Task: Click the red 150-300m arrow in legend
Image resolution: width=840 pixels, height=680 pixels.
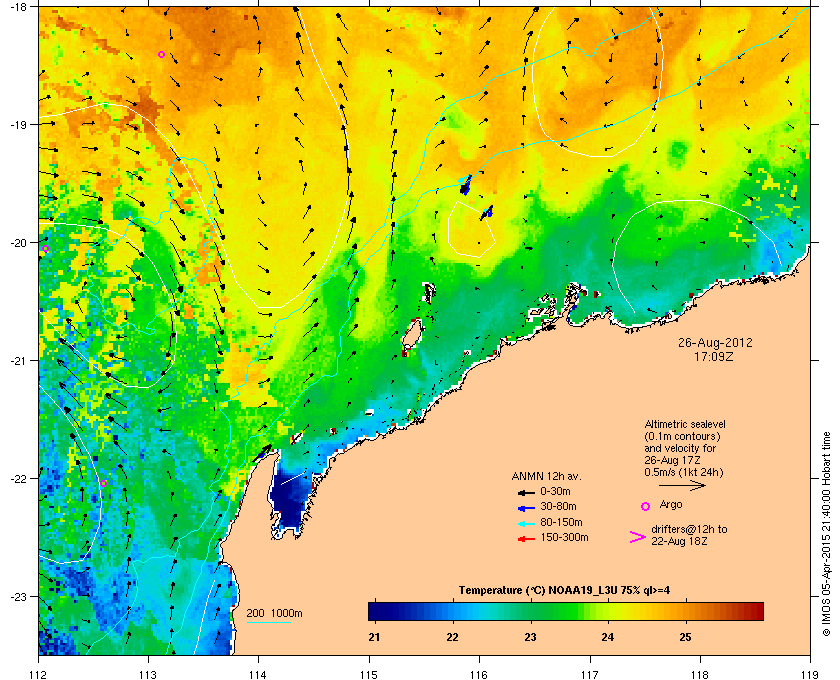Action: [526, 539]
